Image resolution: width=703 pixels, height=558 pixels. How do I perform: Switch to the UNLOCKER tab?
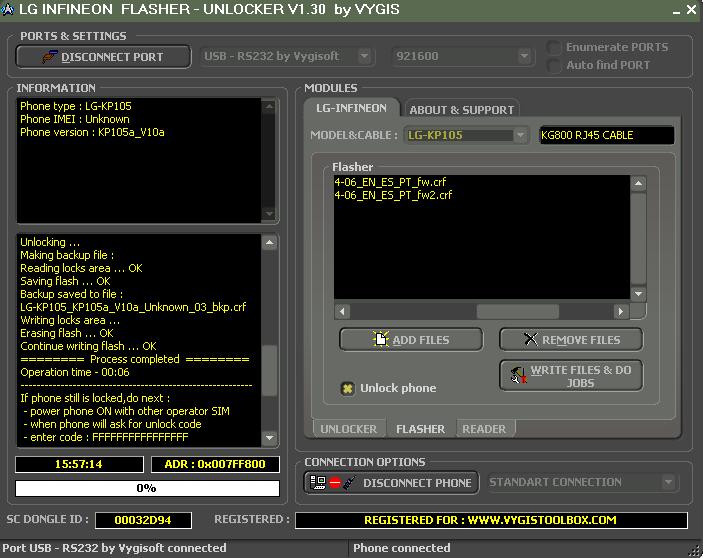[x=348, y=429]
